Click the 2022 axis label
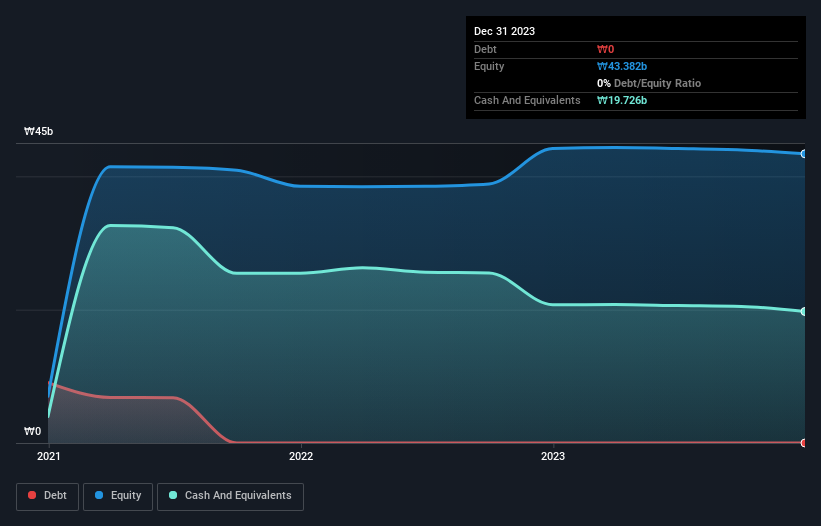The image size is (821, 526). (301, 456)
